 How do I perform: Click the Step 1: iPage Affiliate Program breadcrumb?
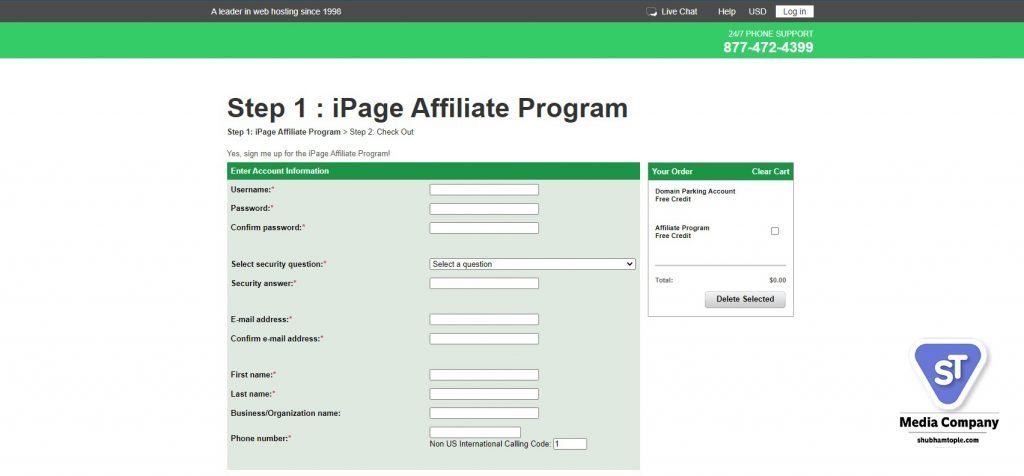click(x=284, y=132)
